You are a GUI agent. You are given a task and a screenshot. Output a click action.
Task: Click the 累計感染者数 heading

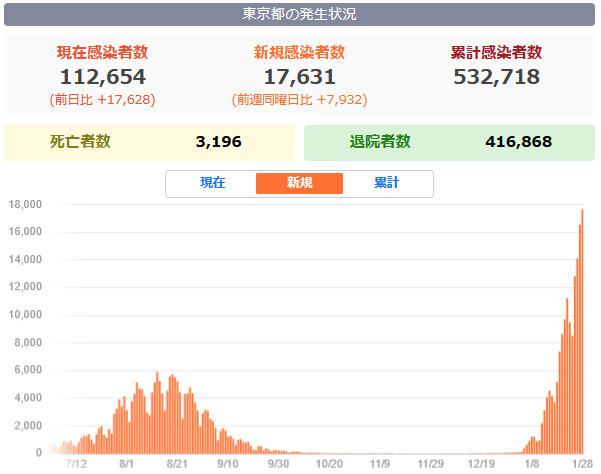coord(496,52)
